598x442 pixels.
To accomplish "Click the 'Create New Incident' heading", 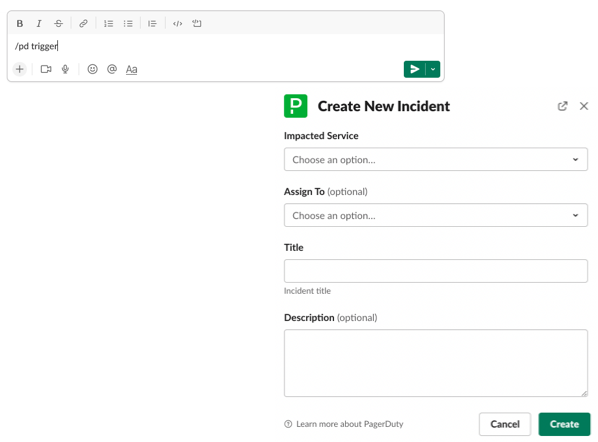I will tap(384, 106).
